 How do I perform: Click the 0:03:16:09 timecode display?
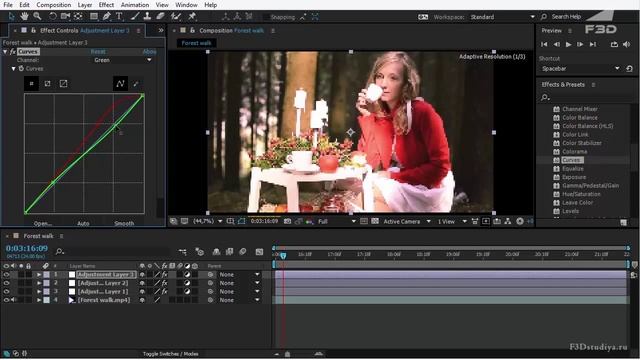(27, 248)
